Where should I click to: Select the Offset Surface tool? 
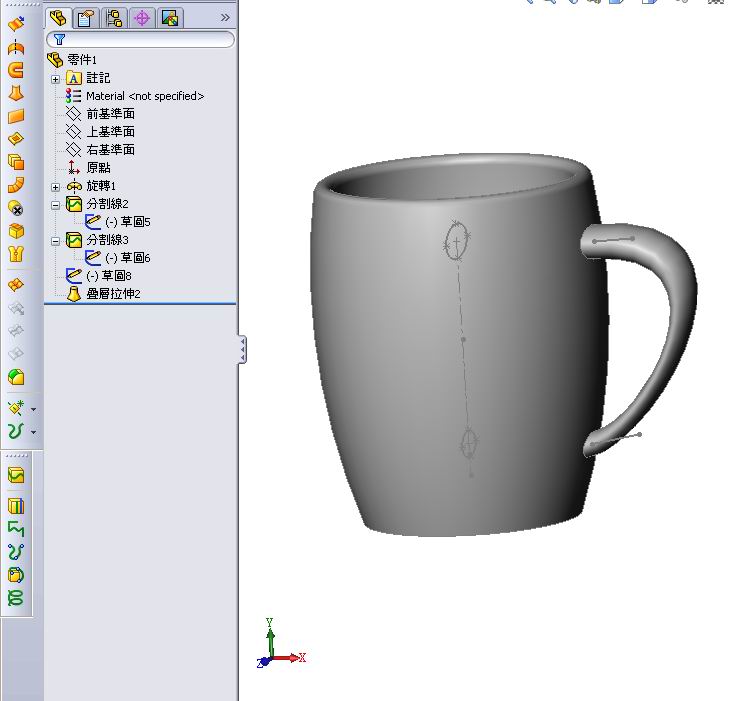(16, 162)
